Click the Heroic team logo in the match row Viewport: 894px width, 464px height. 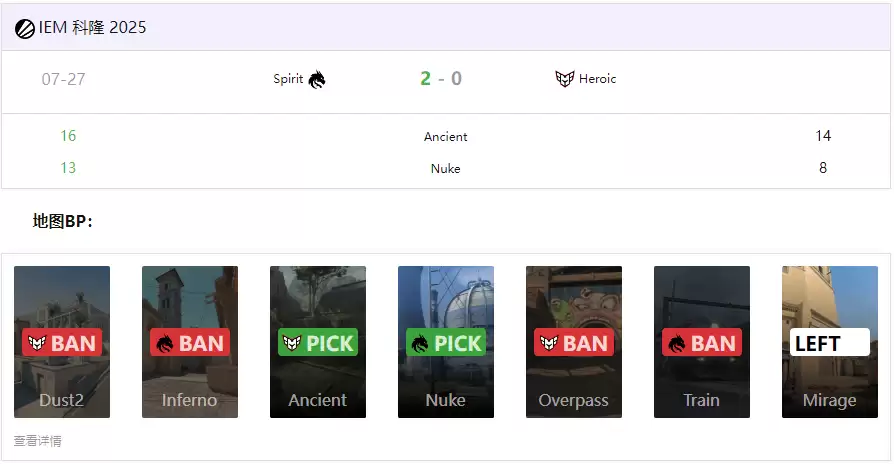565,79
